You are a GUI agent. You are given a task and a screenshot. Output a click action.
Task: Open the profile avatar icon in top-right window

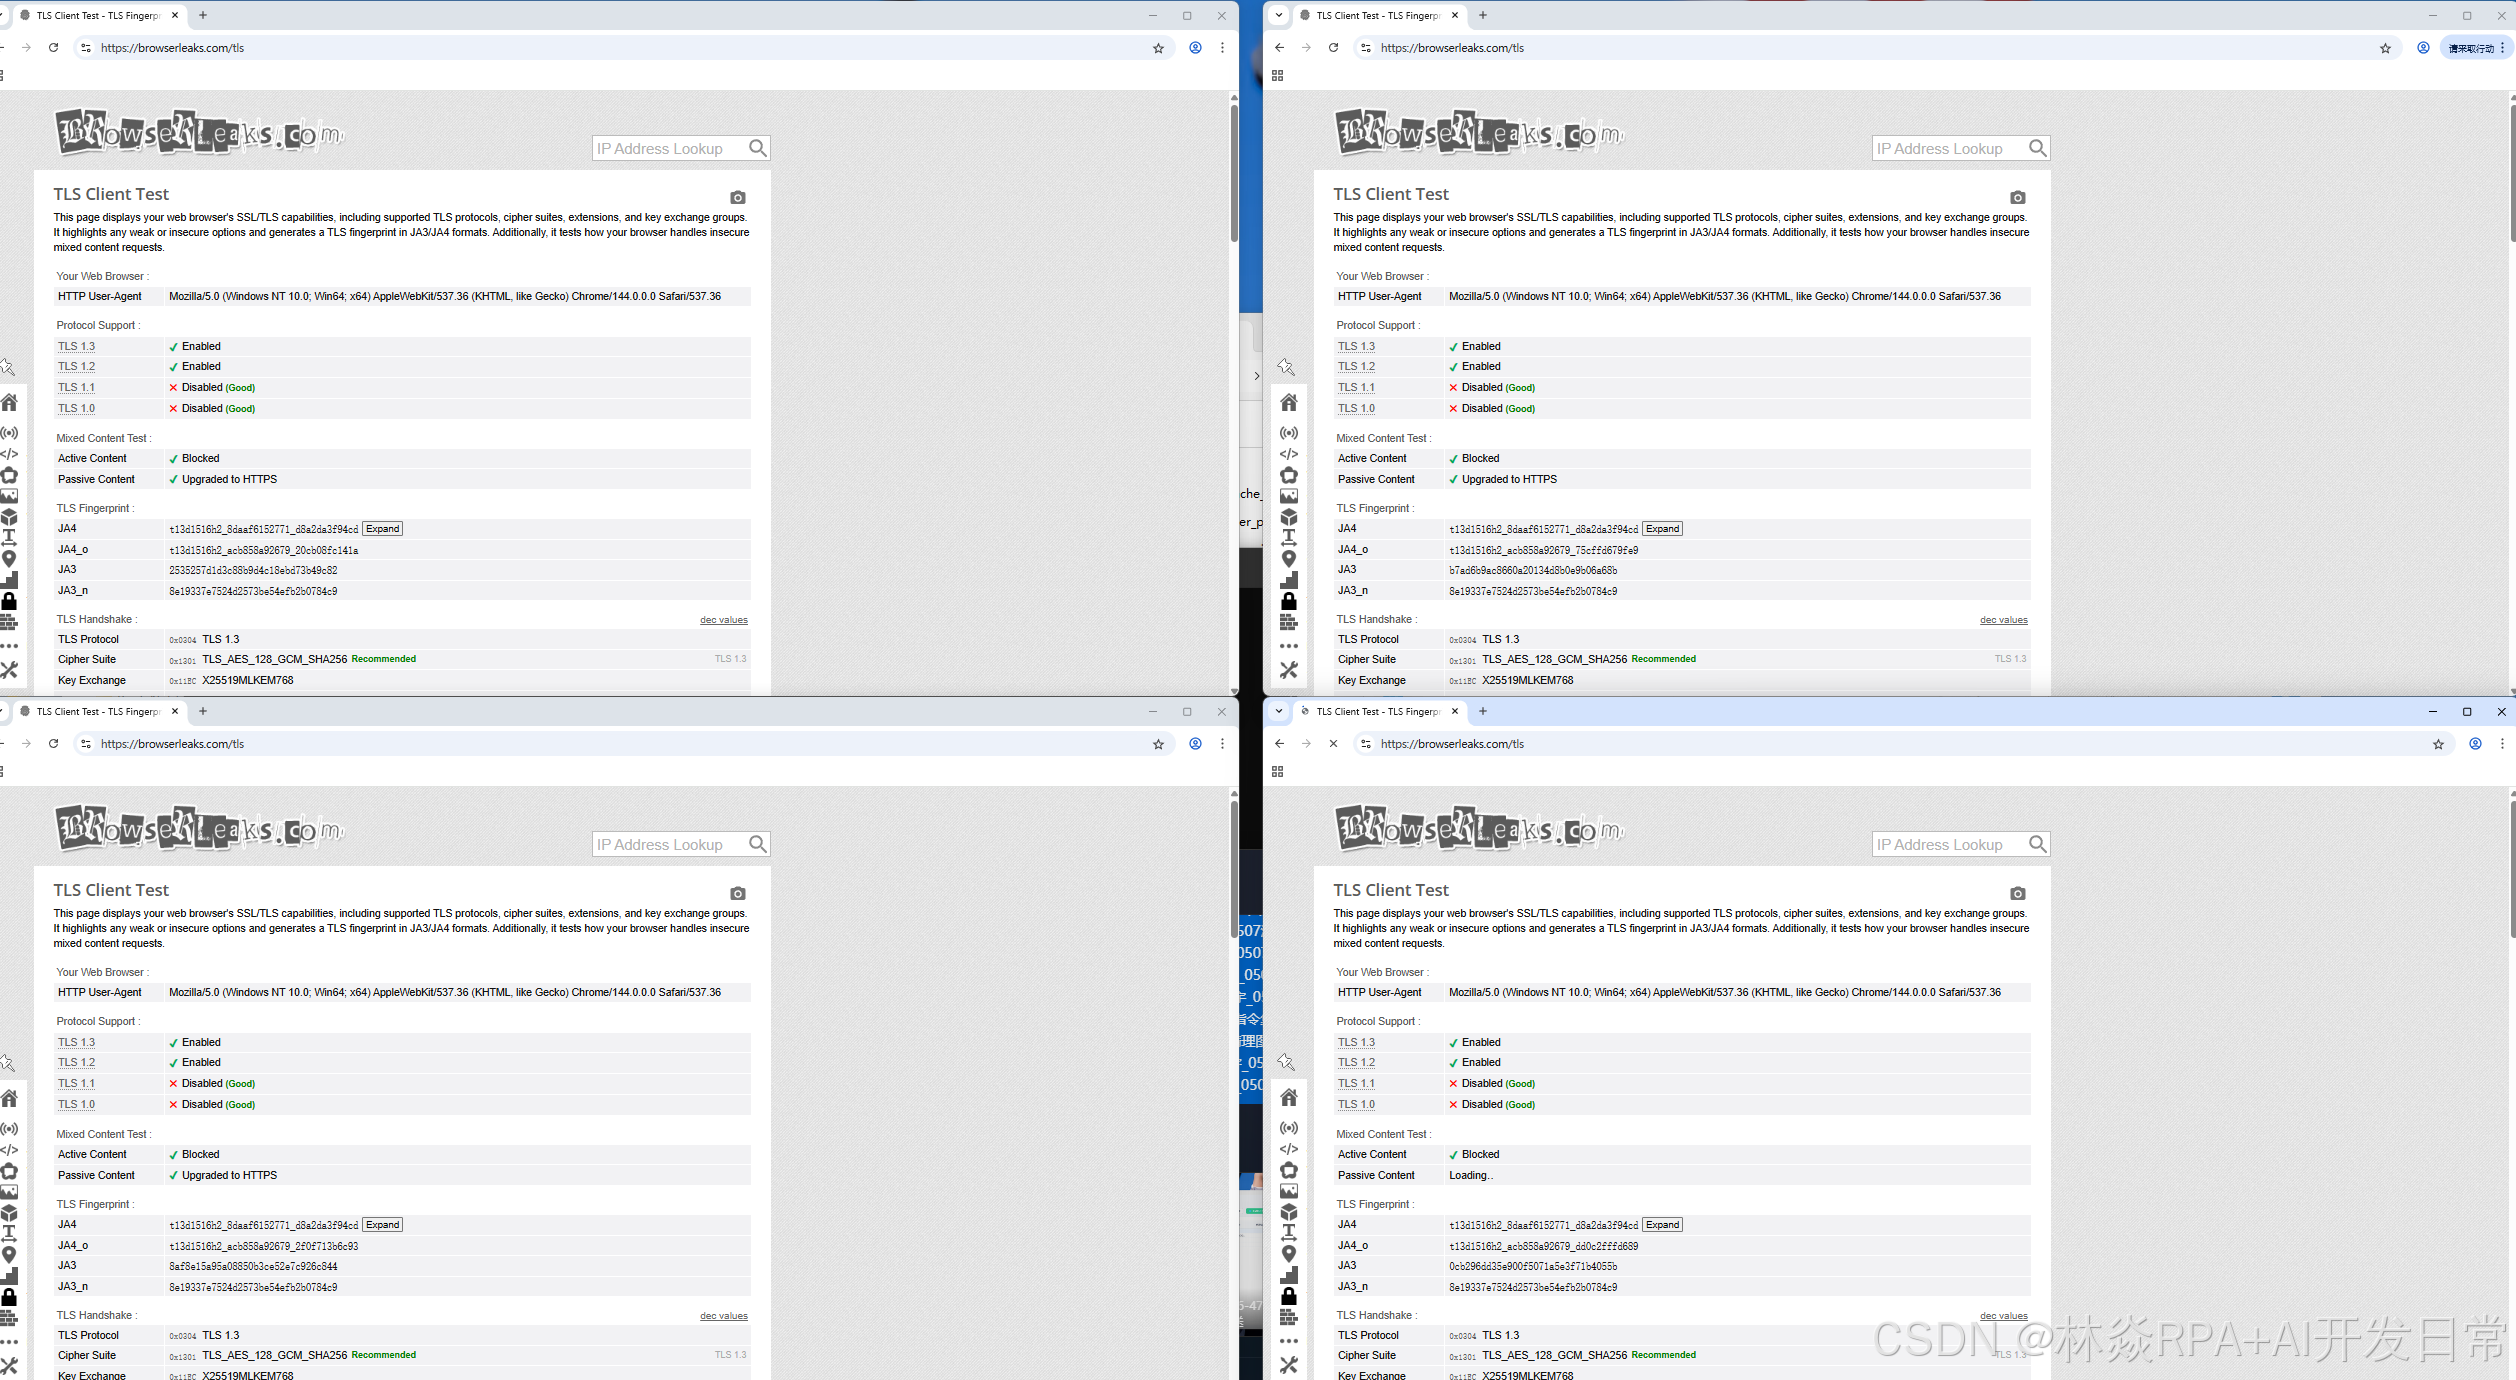click(2423, 48)
